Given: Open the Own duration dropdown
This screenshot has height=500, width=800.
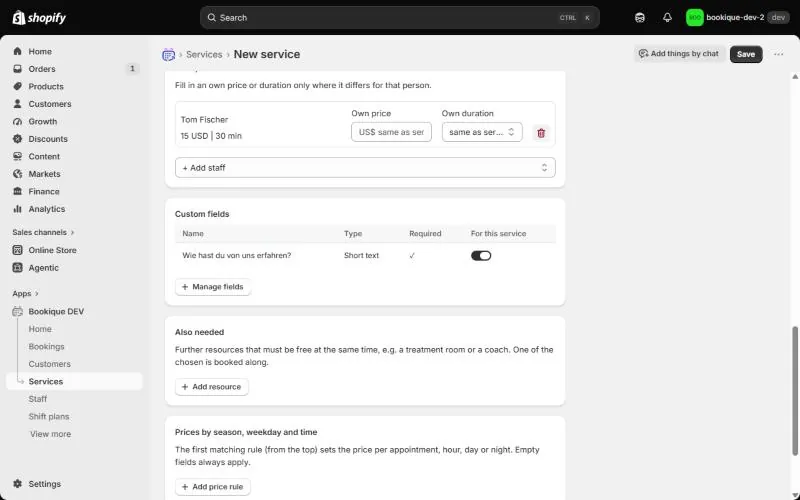Looking at the screenshot, I should pyautogui.click(x=482, y=132).
